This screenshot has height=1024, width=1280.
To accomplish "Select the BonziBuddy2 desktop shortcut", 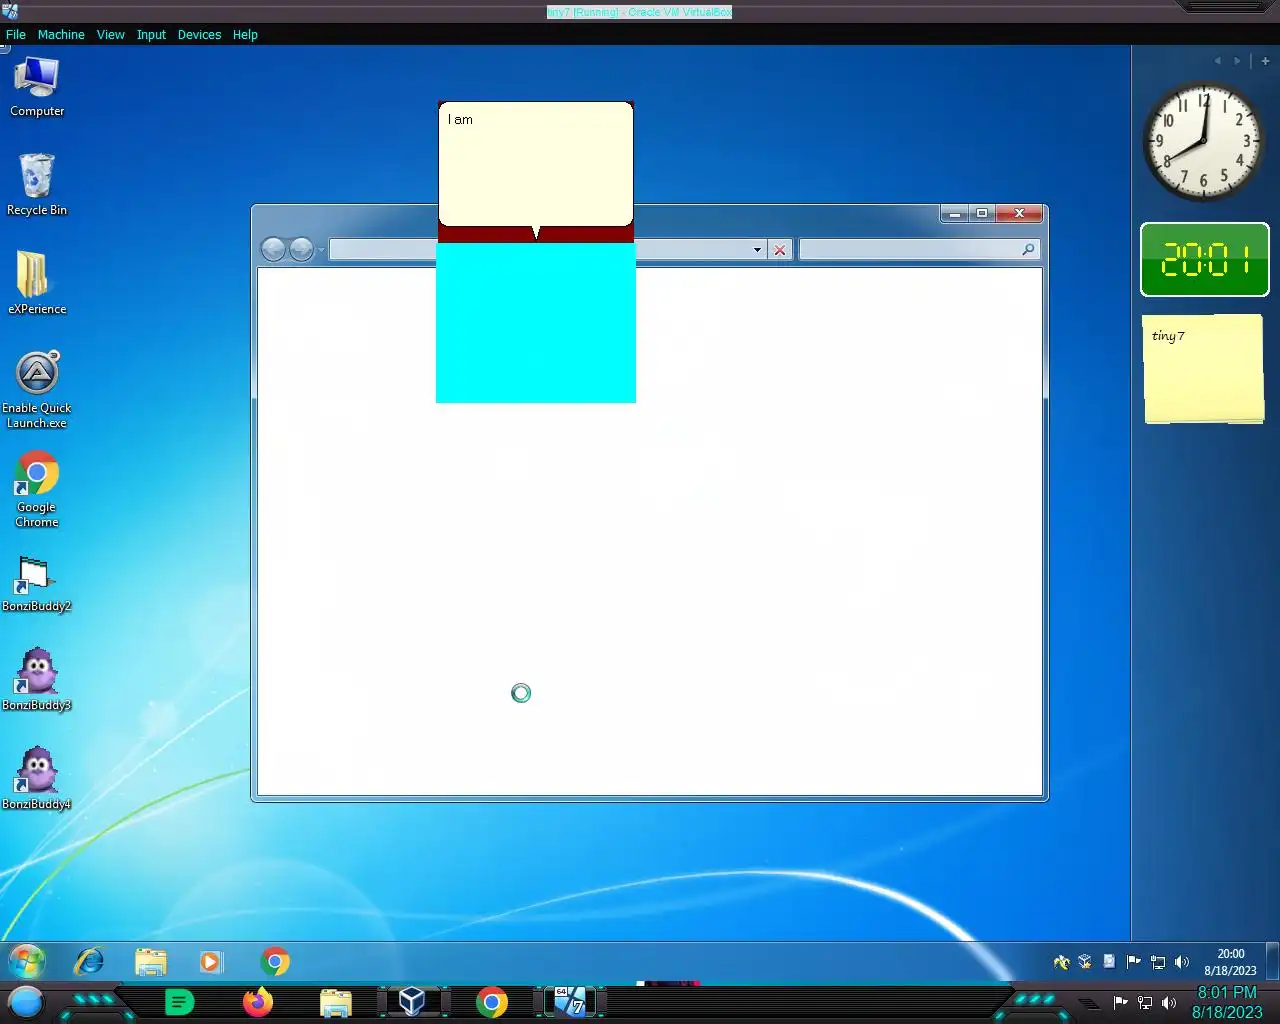I will pyautogui.click(x=37, y=584).
